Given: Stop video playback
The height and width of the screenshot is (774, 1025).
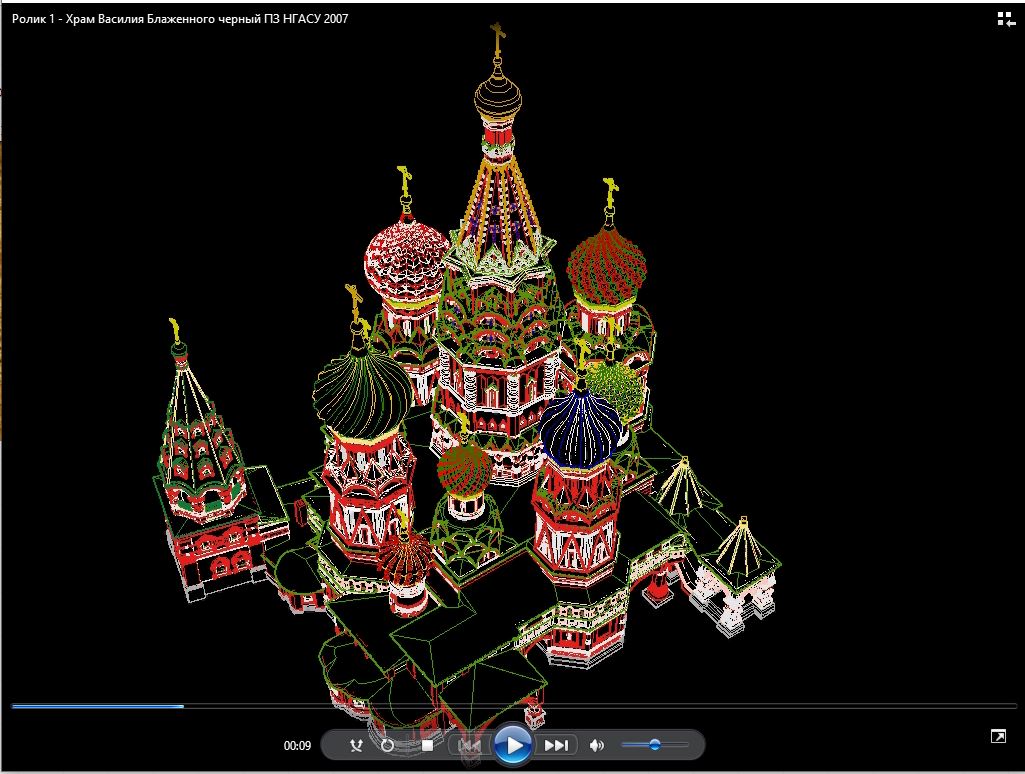Looking at the screenshot, I should [428, 745].
